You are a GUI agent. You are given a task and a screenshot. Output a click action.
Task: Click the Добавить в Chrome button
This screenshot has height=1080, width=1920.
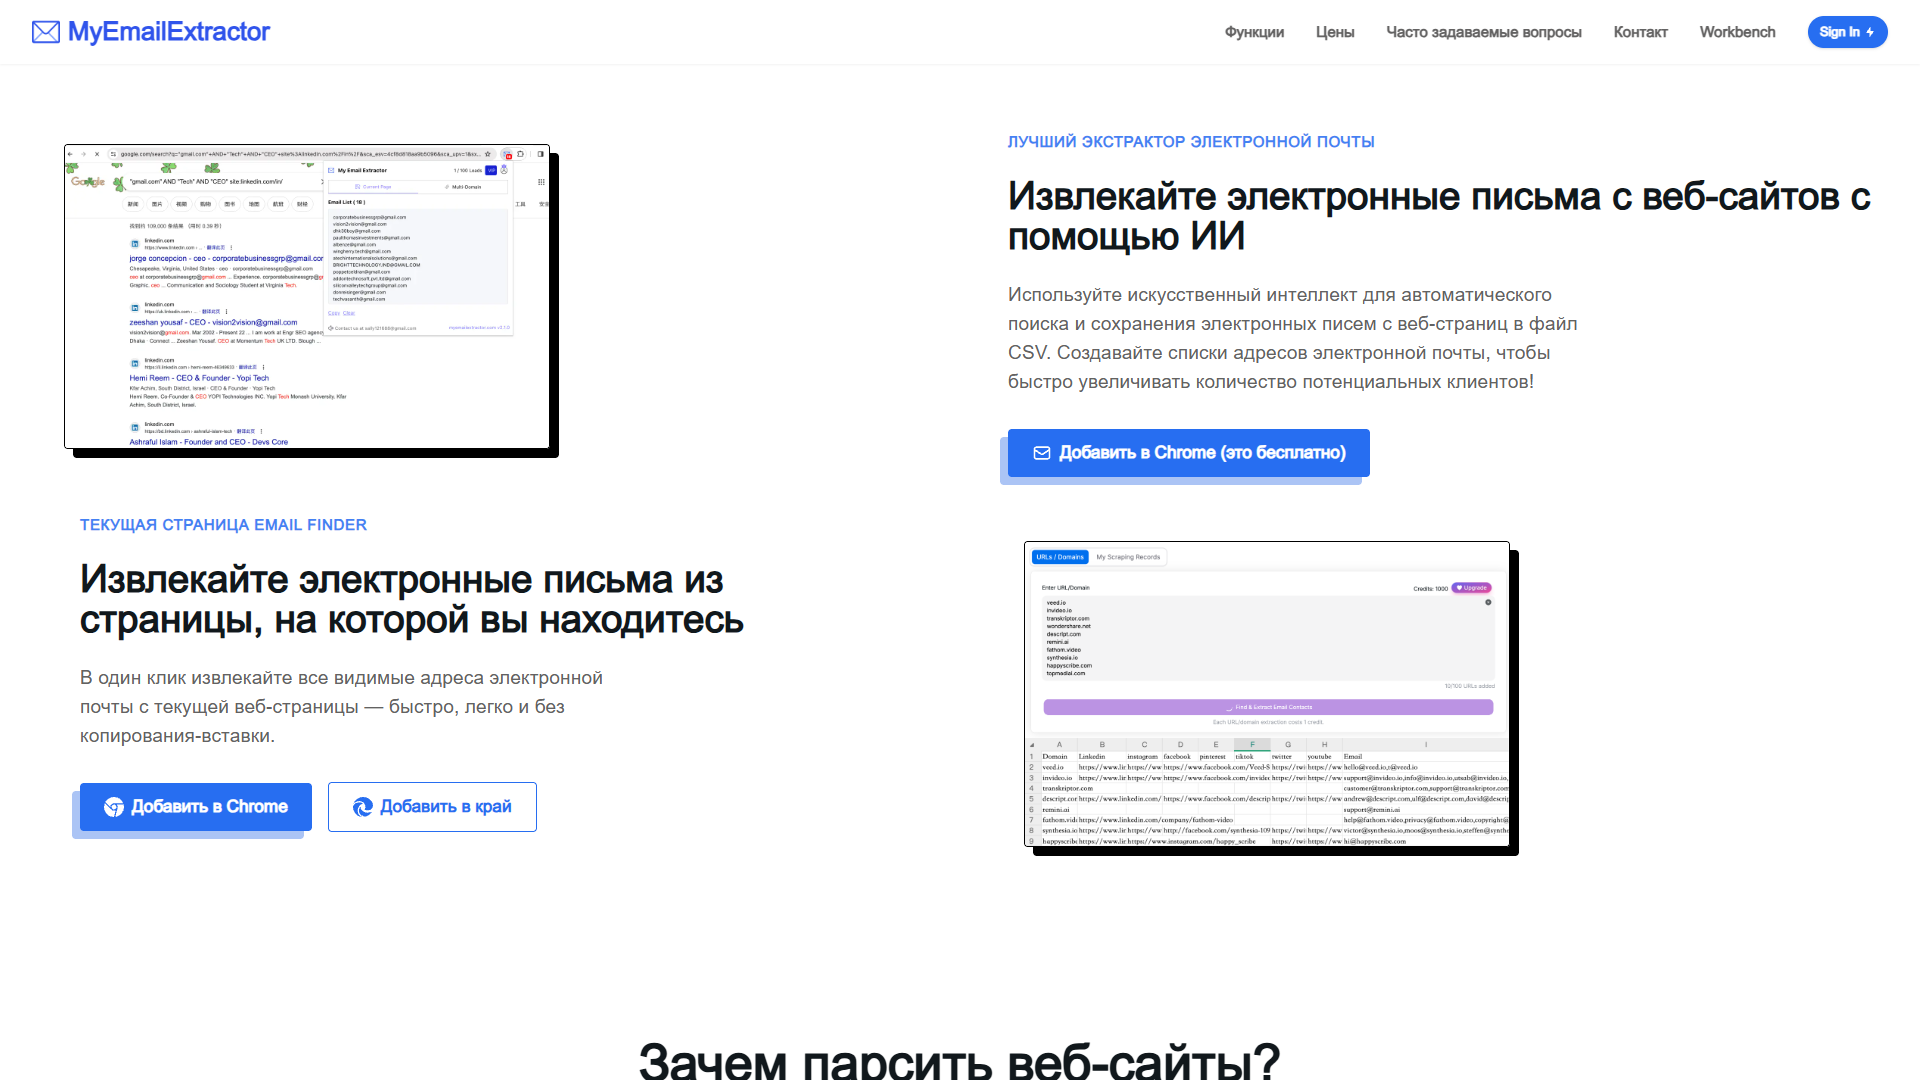point(196,807)
